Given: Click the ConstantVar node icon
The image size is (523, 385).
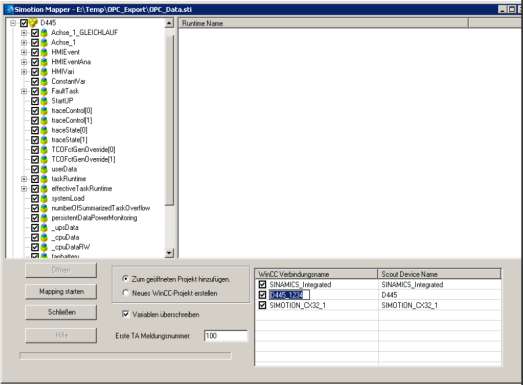Looking at the screenshot, I should point(44,81).
